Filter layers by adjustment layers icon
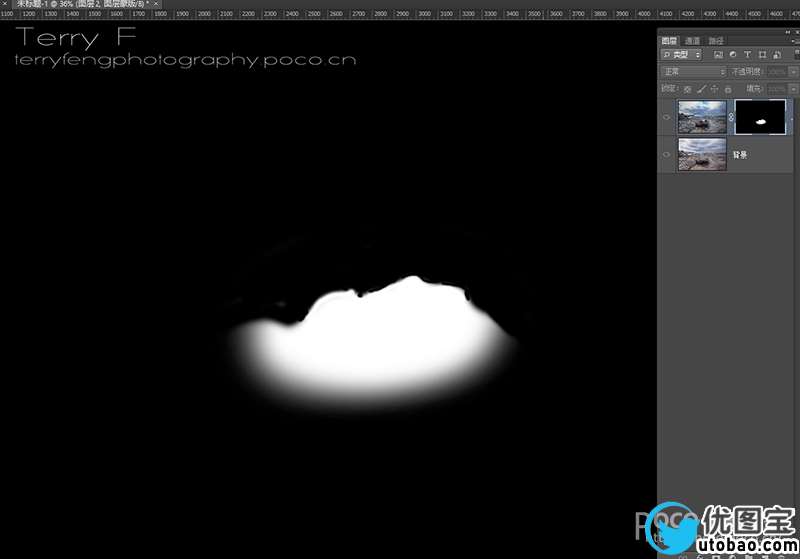This screenshot has width=800, height=559. click(733, 55)
